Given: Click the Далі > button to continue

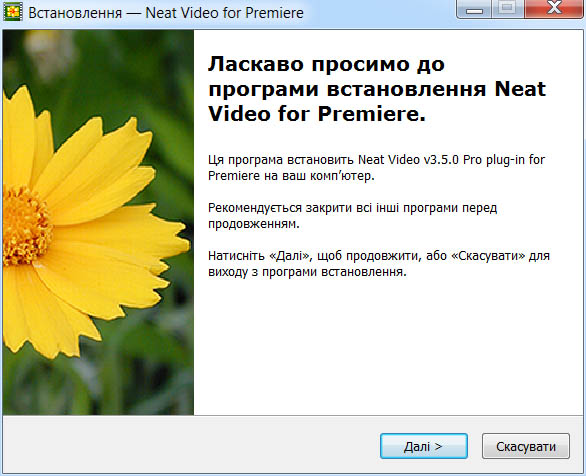Looking at the screenshot, I should tap(424, 446).
